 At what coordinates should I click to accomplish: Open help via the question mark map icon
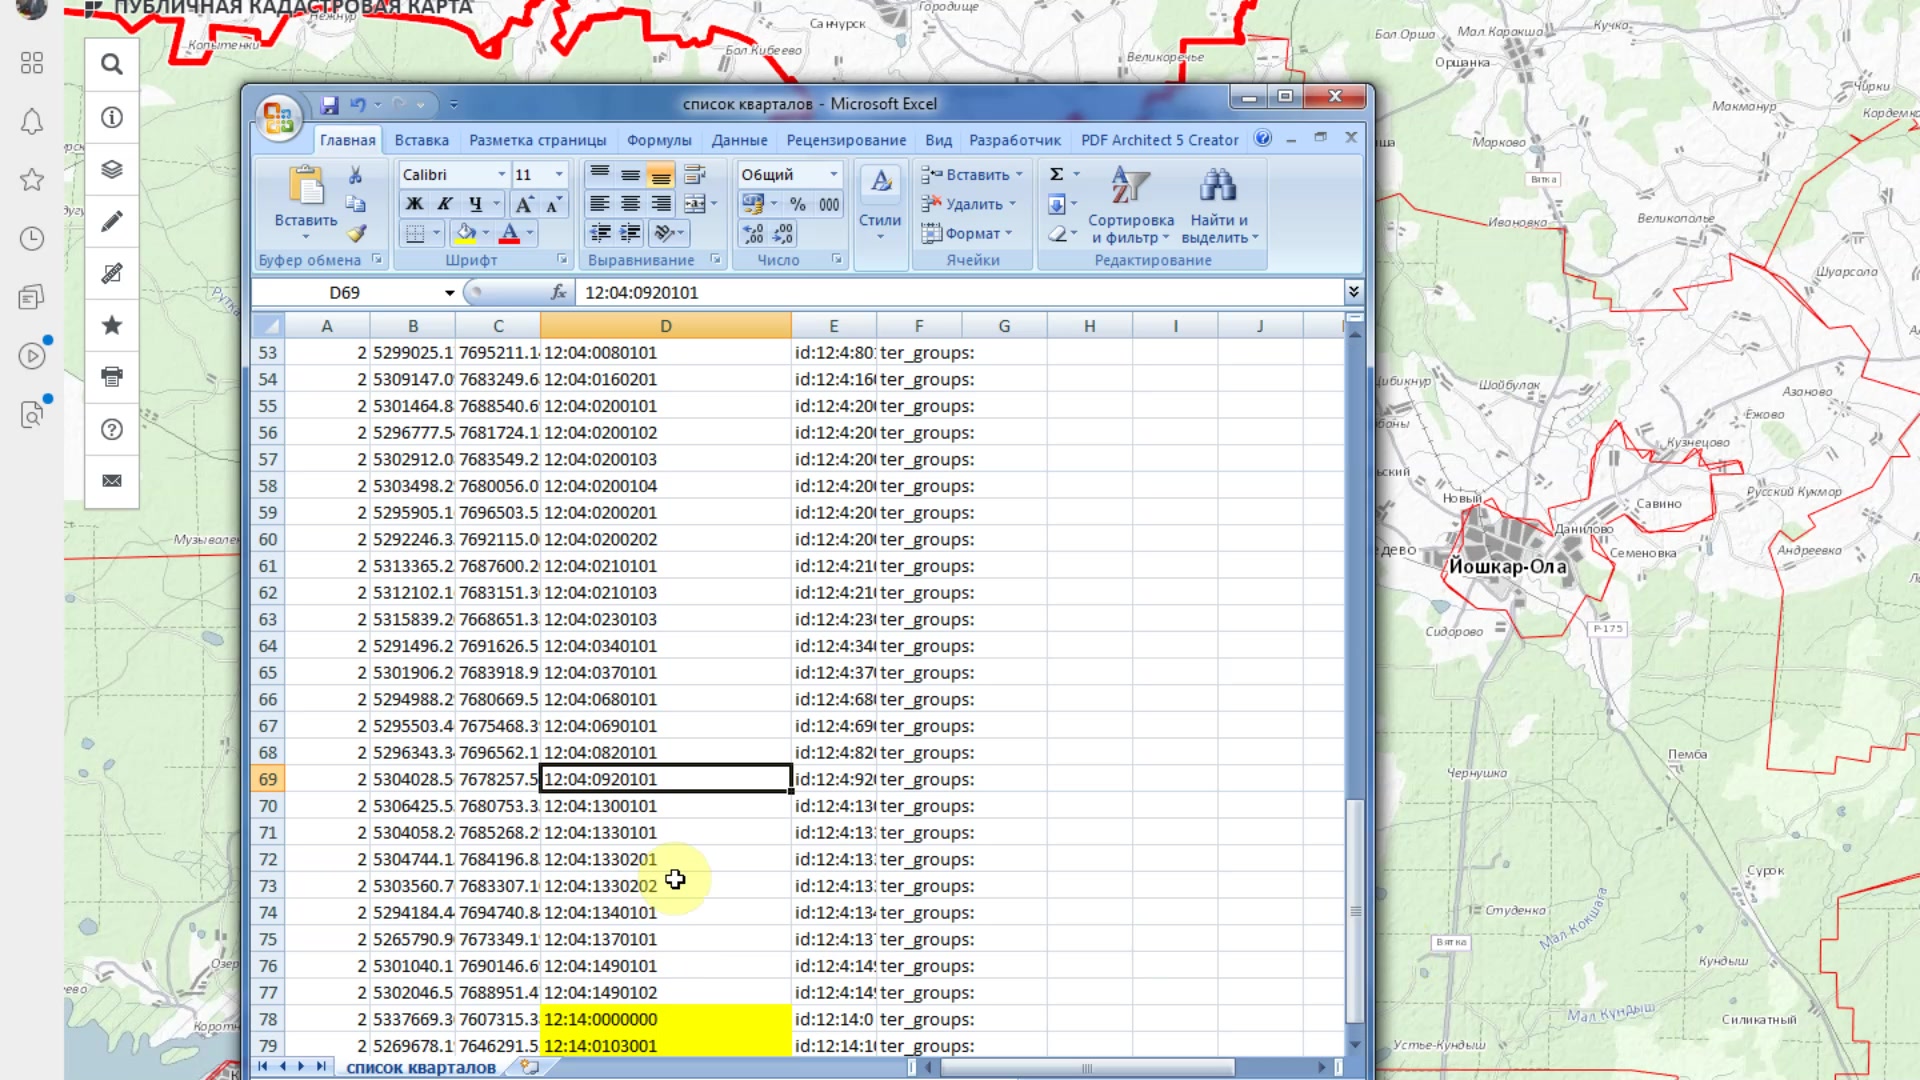point(112,429)
